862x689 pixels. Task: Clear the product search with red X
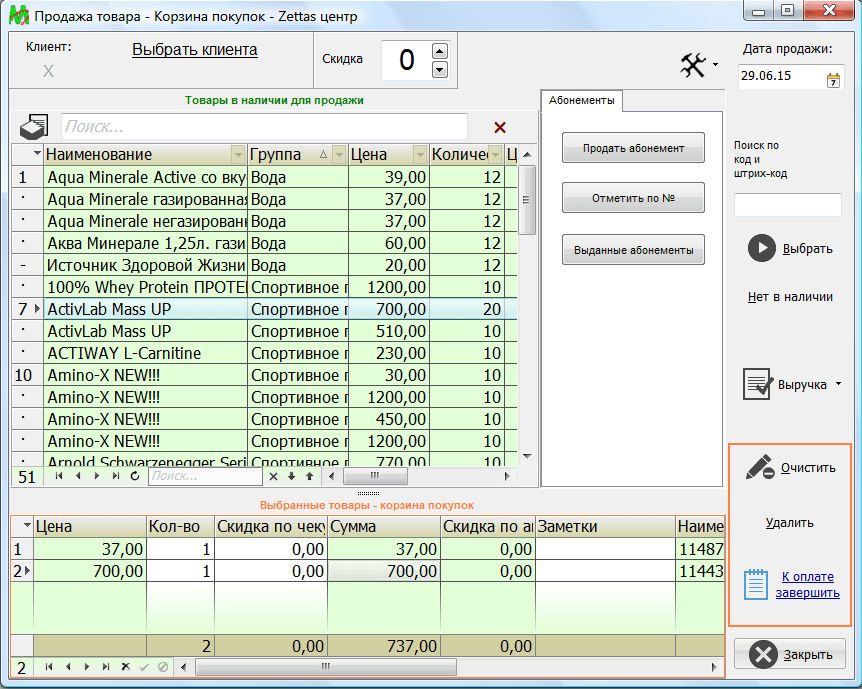tap(500, 127)
